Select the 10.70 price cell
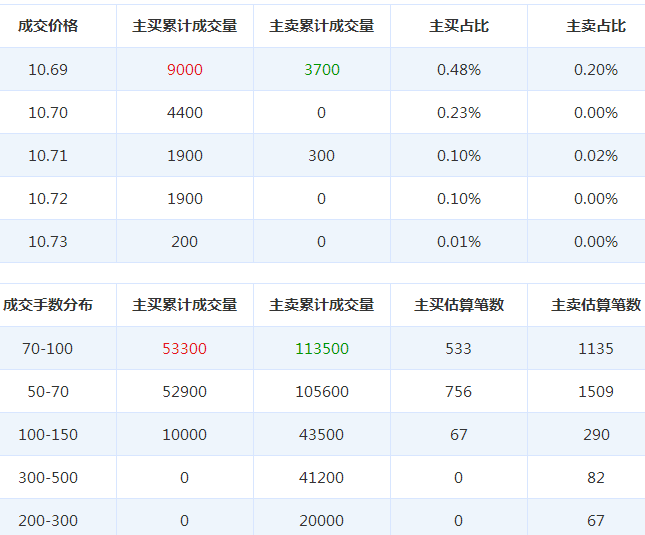Viewport: 645px width, 535px height. click(x=48, y=113)
